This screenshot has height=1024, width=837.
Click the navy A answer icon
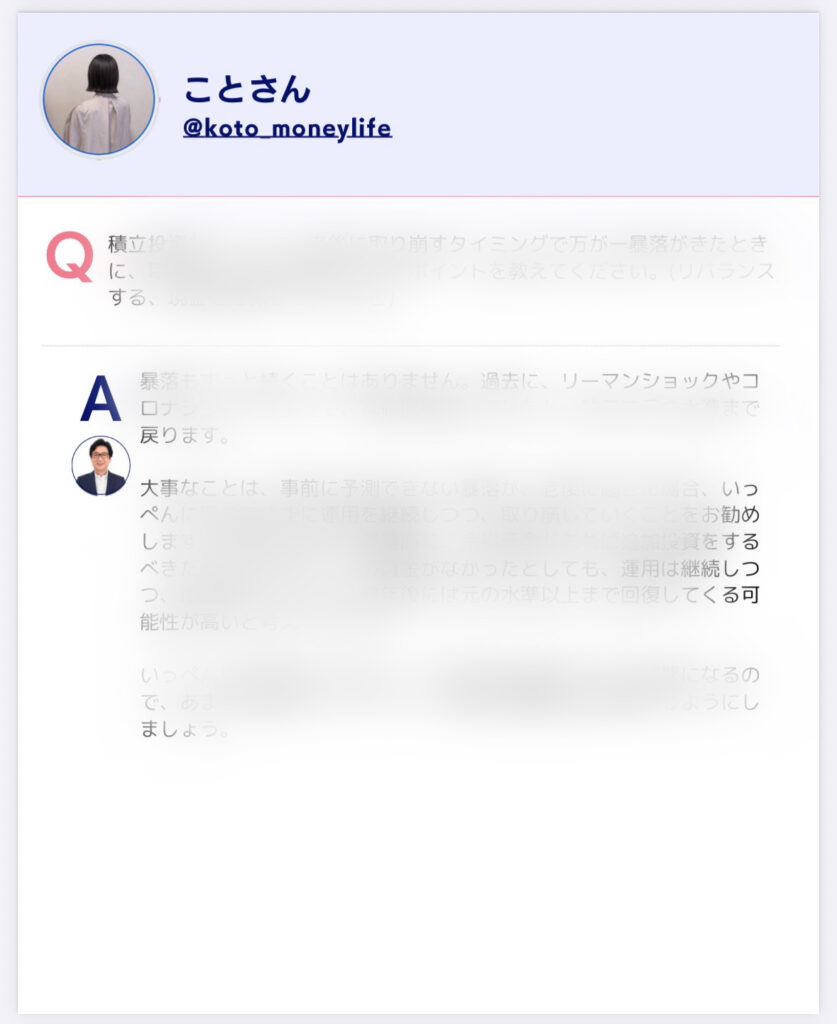click(101, 398)
